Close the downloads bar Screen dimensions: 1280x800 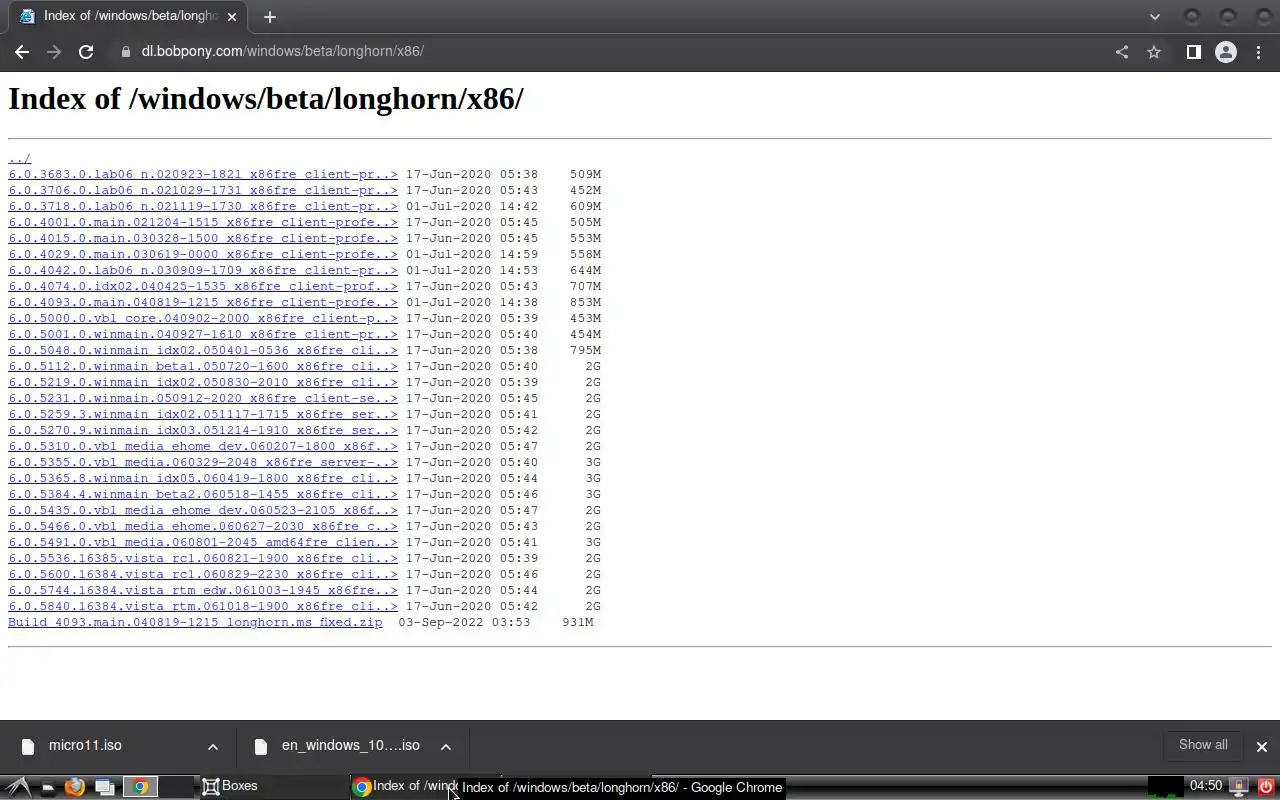coord(1261,746)
